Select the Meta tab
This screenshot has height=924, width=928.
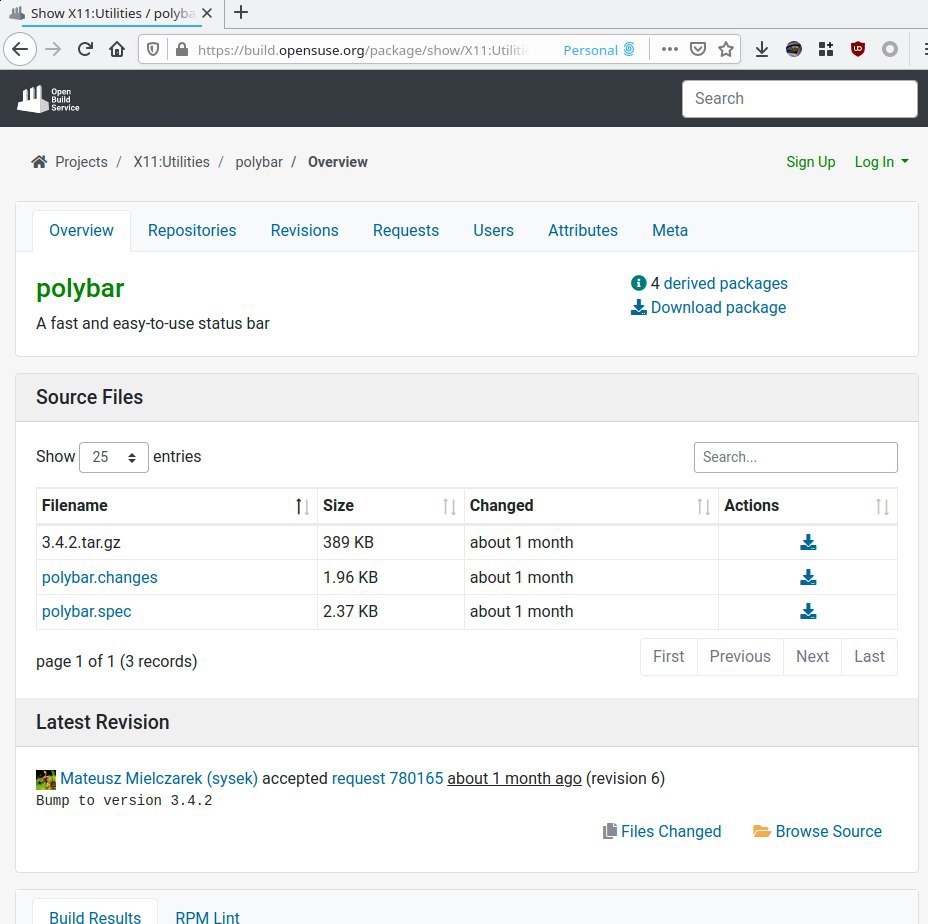coord(669,230)
